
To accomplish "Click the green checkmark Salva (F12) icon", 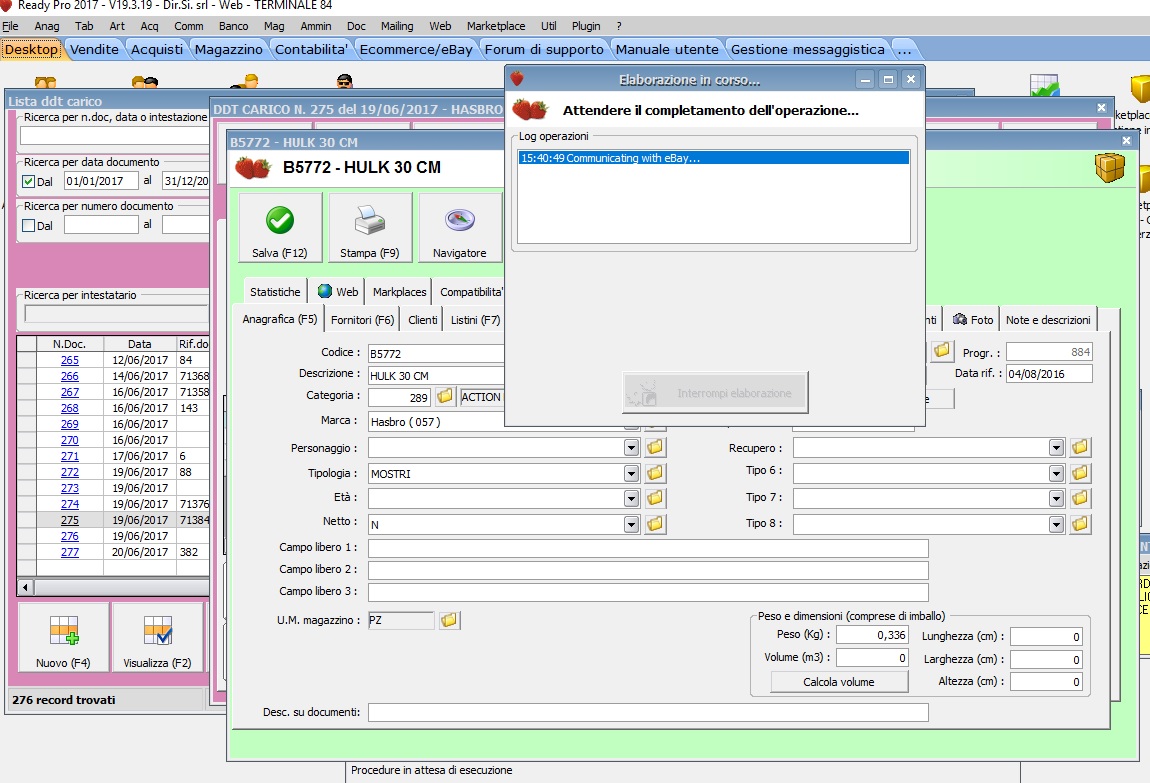I will [280, 221].
